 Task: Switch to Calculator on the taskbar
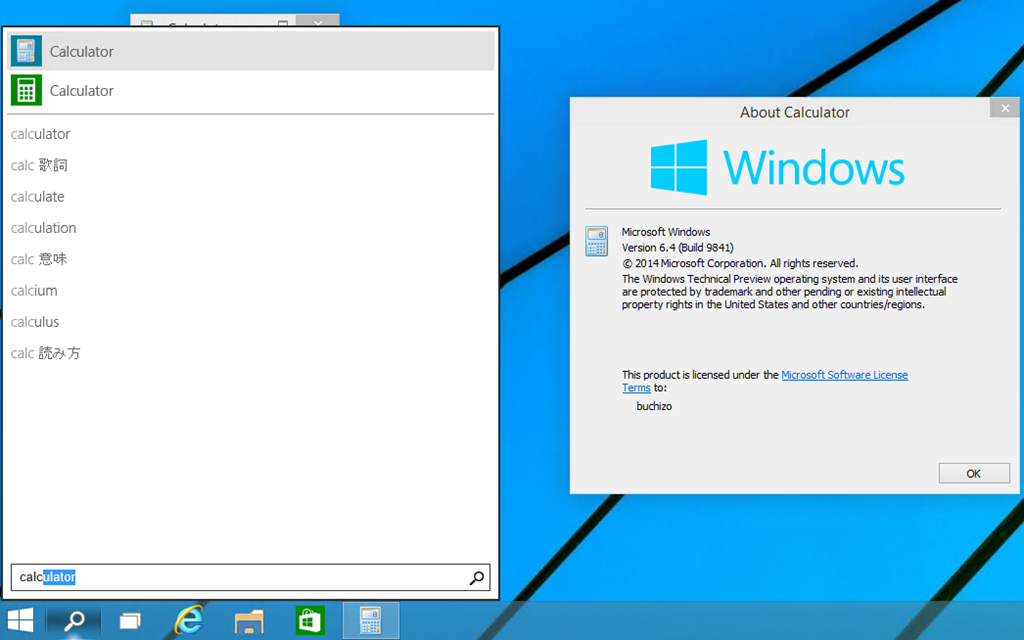(x=370, y=620)
